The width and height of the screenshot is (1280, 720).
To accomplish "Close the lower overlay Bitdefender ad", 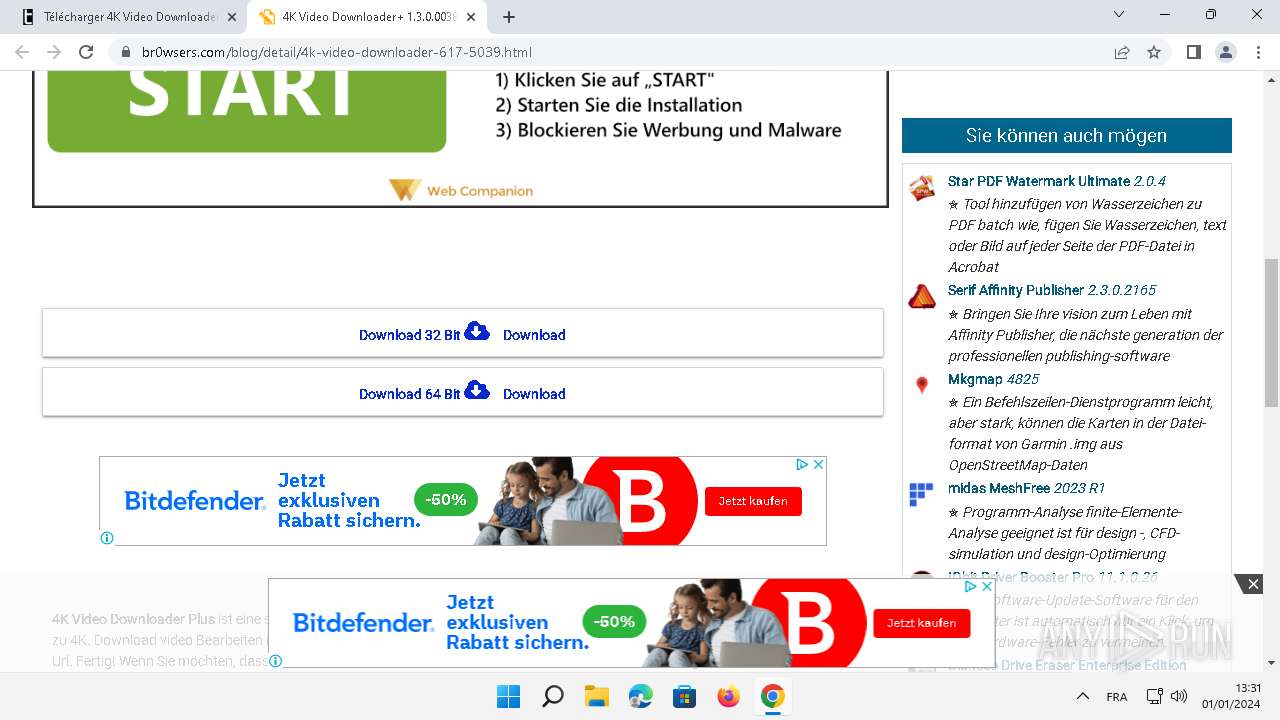I will pyautogui.click(x=987, y=587).
